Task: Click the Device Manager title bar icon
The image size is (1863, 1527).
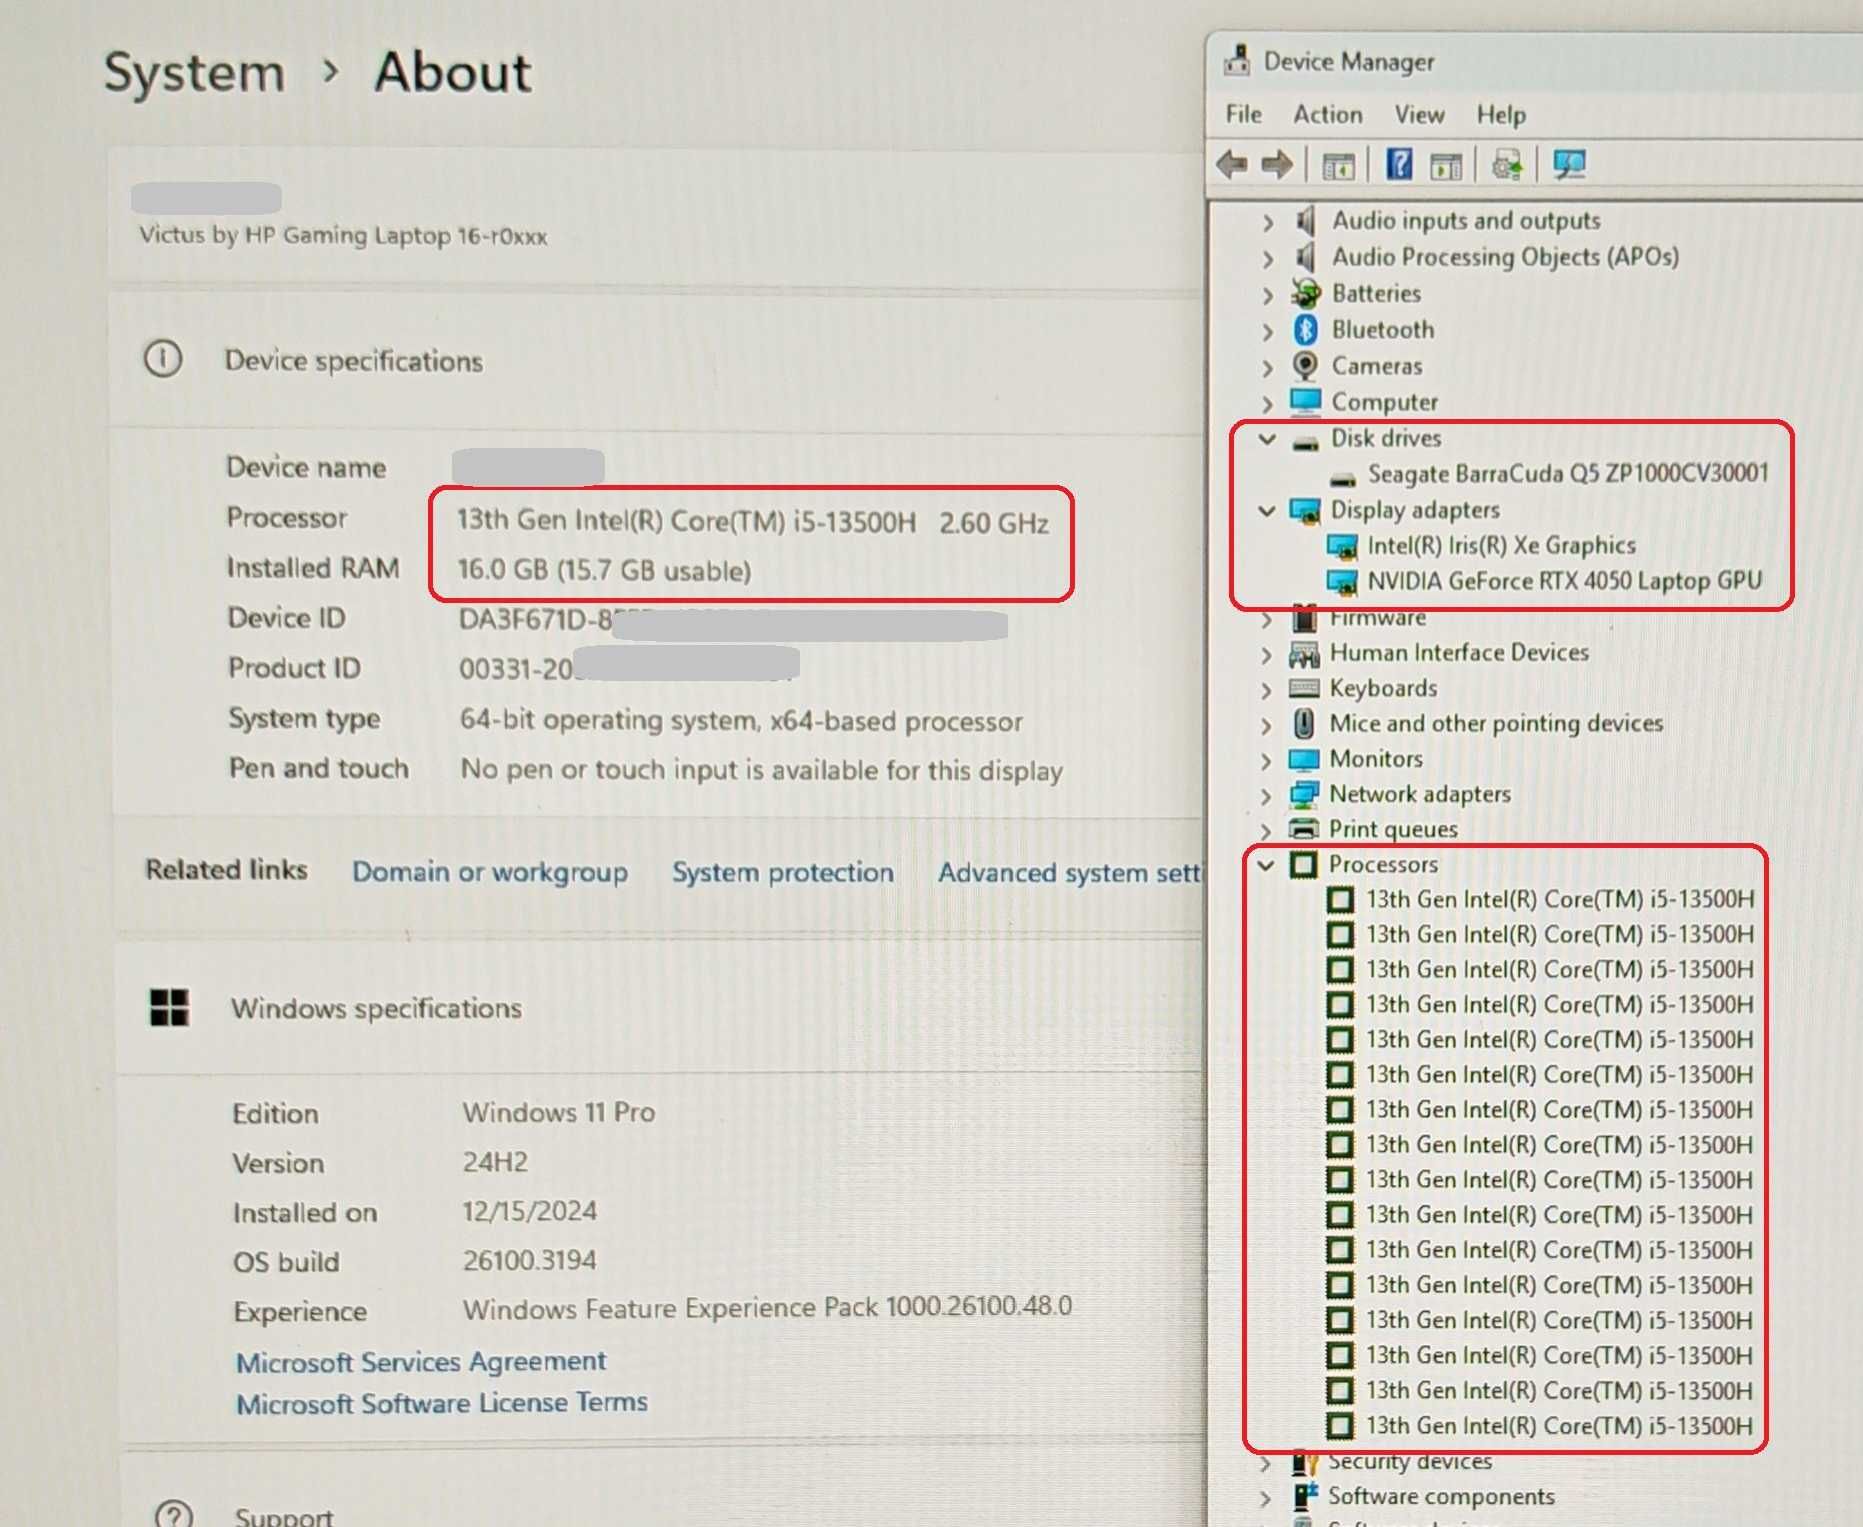Action: tap(1237, 60)
